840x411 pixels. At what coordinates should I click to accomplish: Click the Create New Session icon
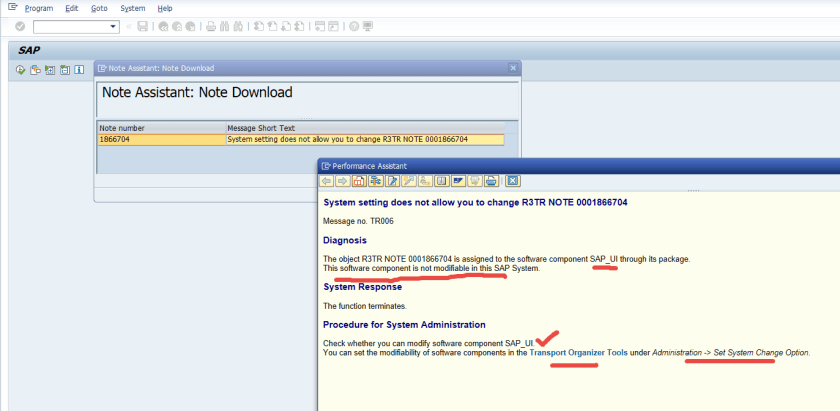pyautogui.click(x=320, y=26)
